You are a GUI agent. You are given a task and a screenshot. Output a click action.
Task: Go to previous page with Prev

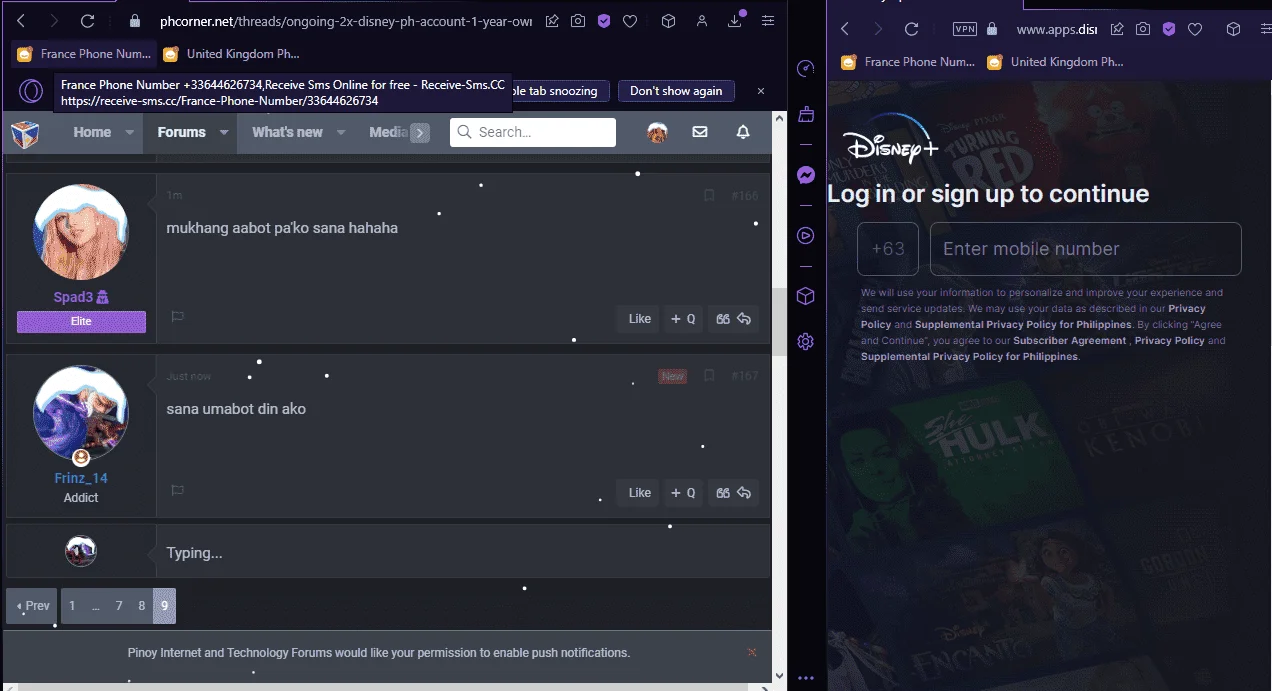pos(32,606)
